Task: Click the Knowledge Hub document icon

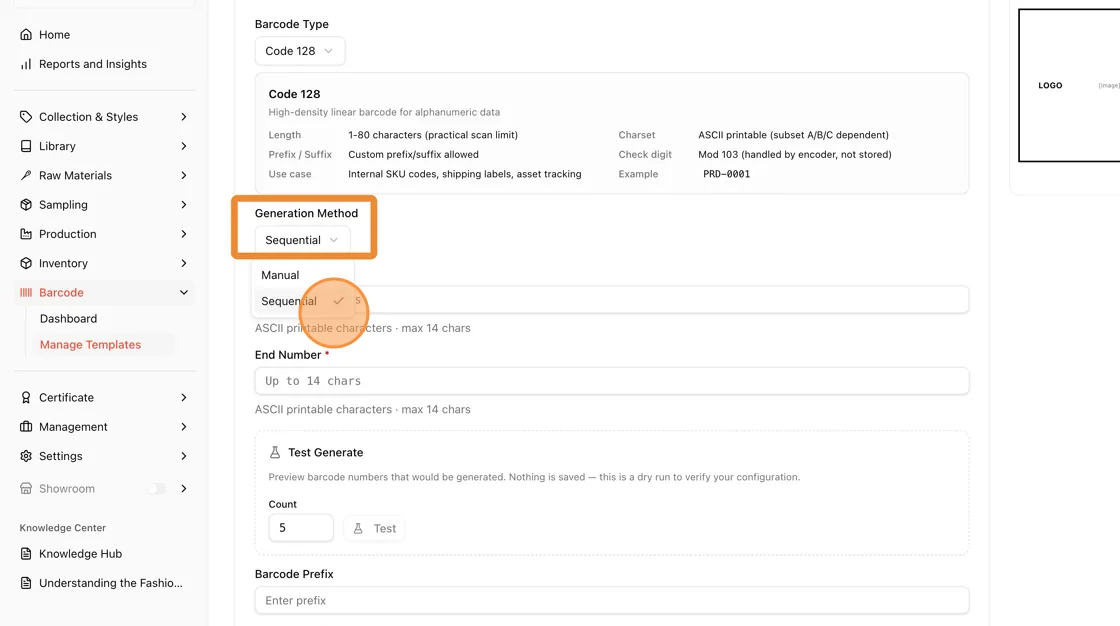Action: 26,554
